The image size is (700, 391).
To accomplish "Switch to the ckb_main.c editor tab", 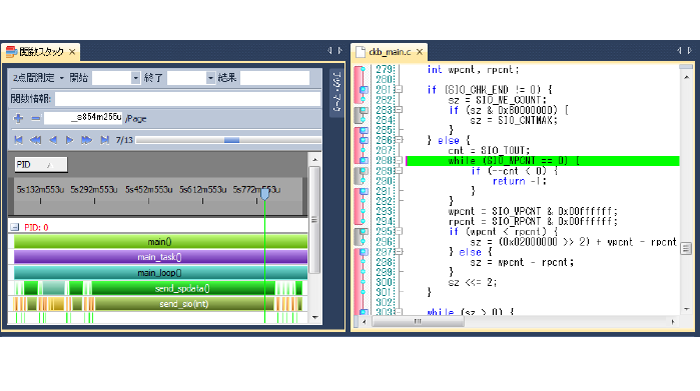I will [x=389, y=52].
